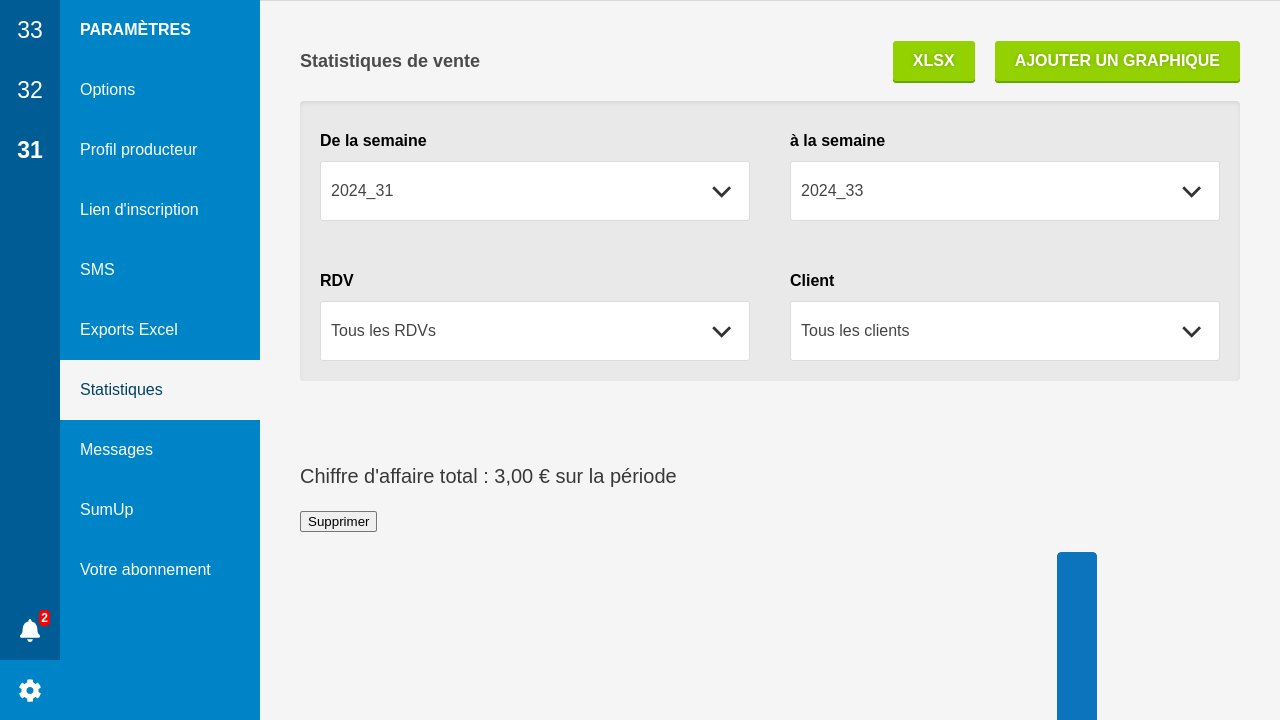
Task: Open SumUp settings
Action: coord(106,510)
